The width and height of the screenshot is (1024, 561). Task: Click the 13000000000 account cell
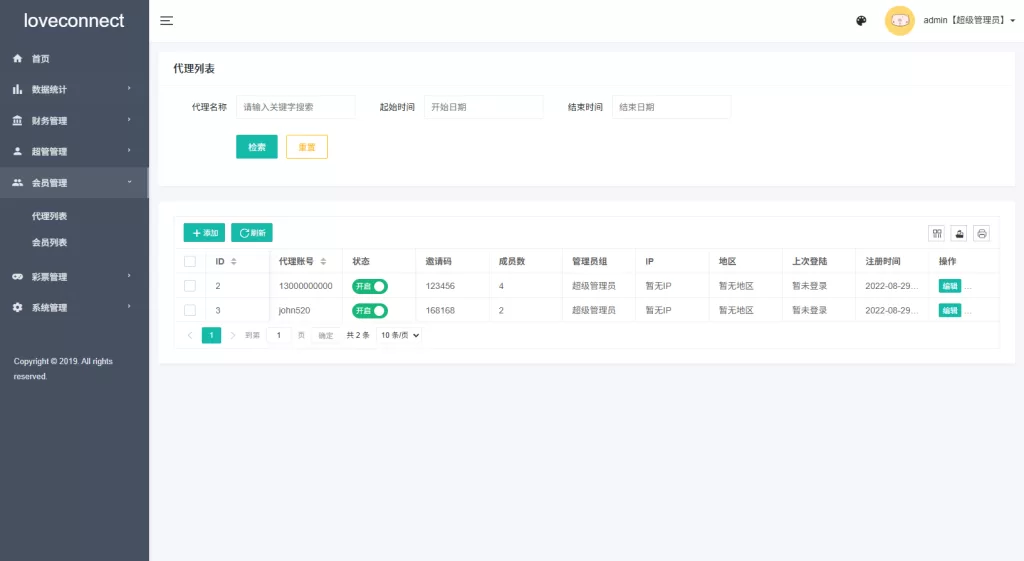[306, 286]
